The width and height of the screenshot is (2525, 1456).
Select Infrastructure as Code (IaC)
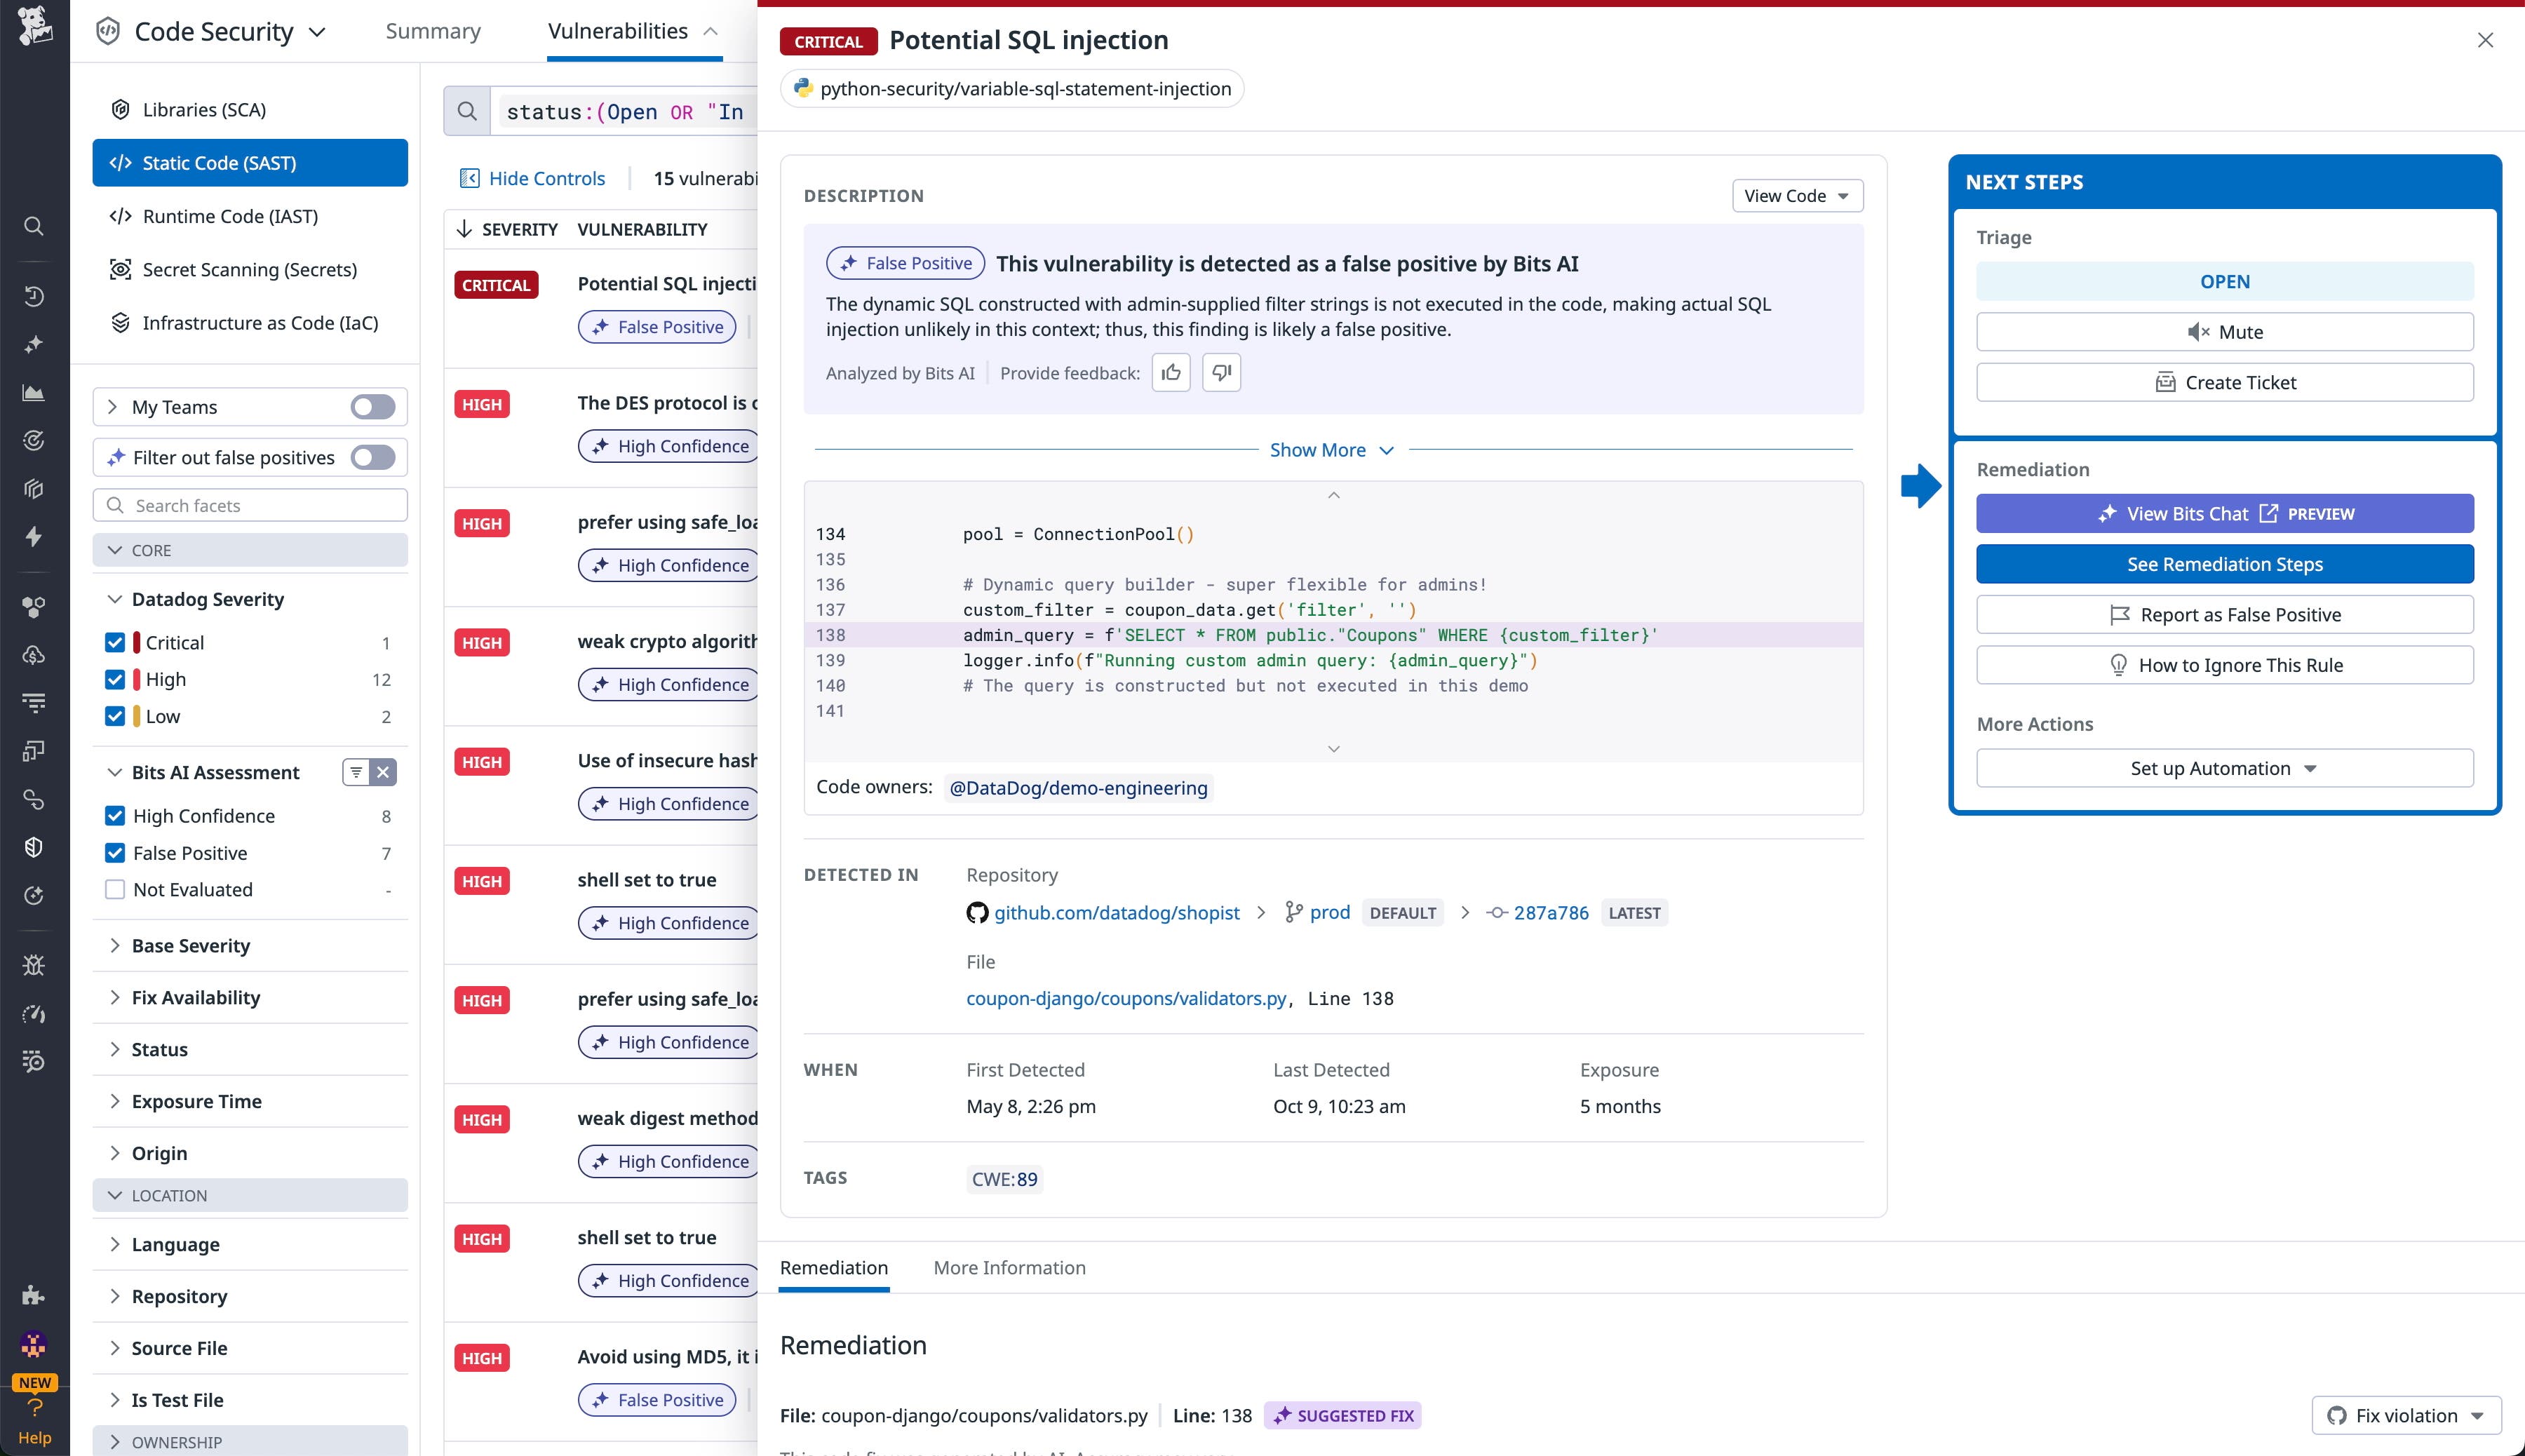pos(260,322)
